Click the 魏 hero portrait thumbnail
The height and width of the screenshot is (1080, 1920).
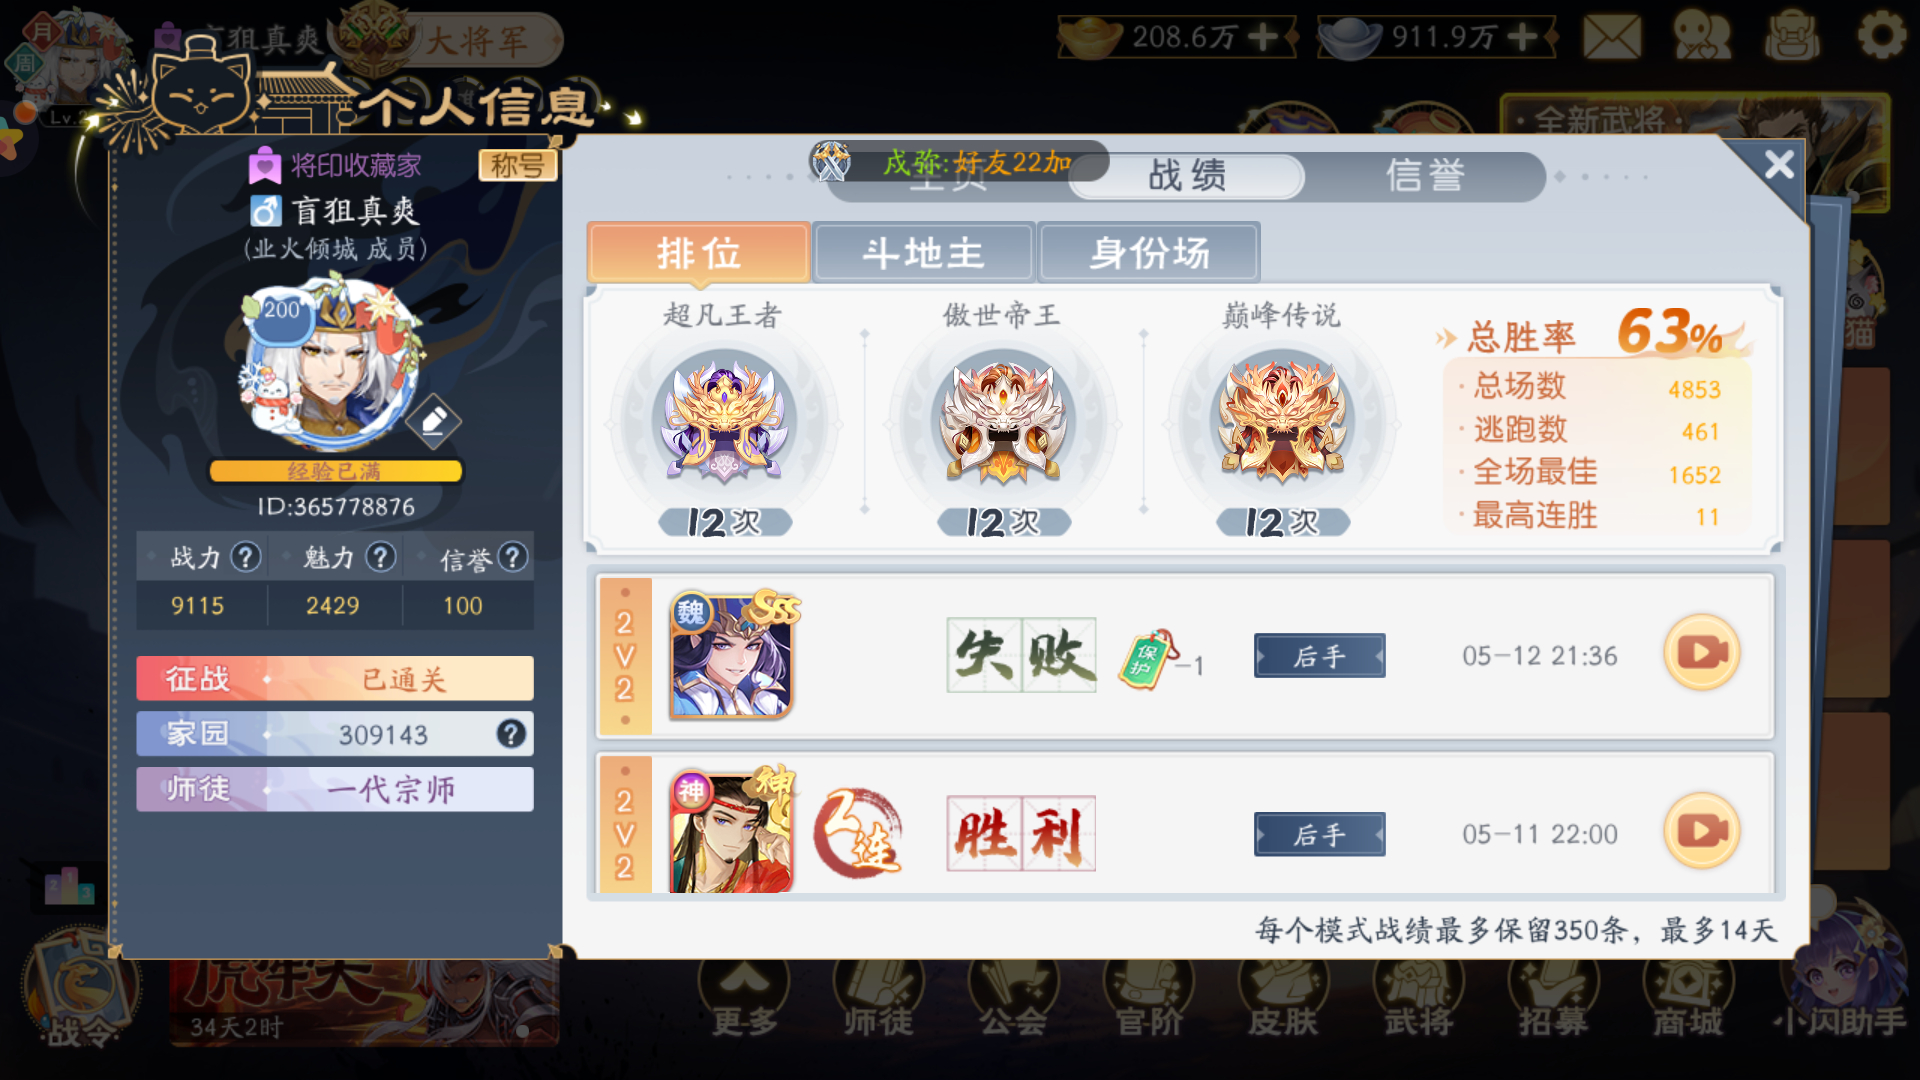(731, 657)
